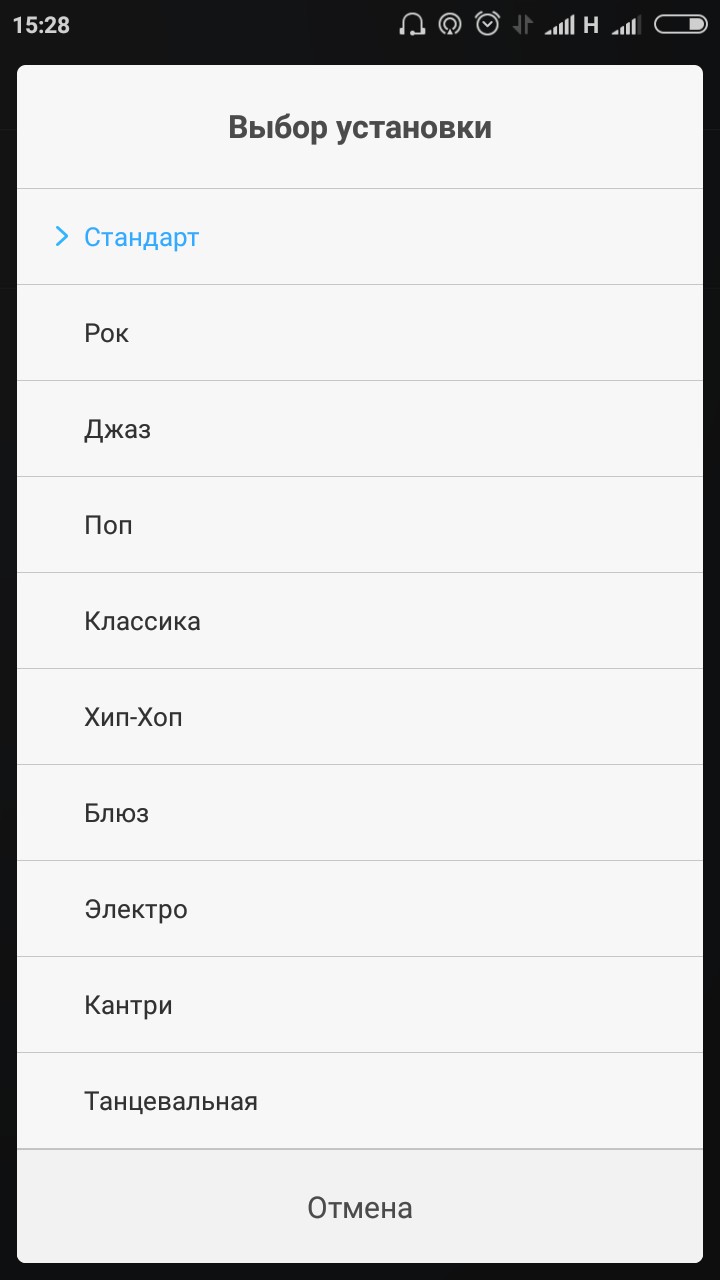Choose the Джаз equalizer preset
The width and height of the screenshot is (720, 1280).
360,429
